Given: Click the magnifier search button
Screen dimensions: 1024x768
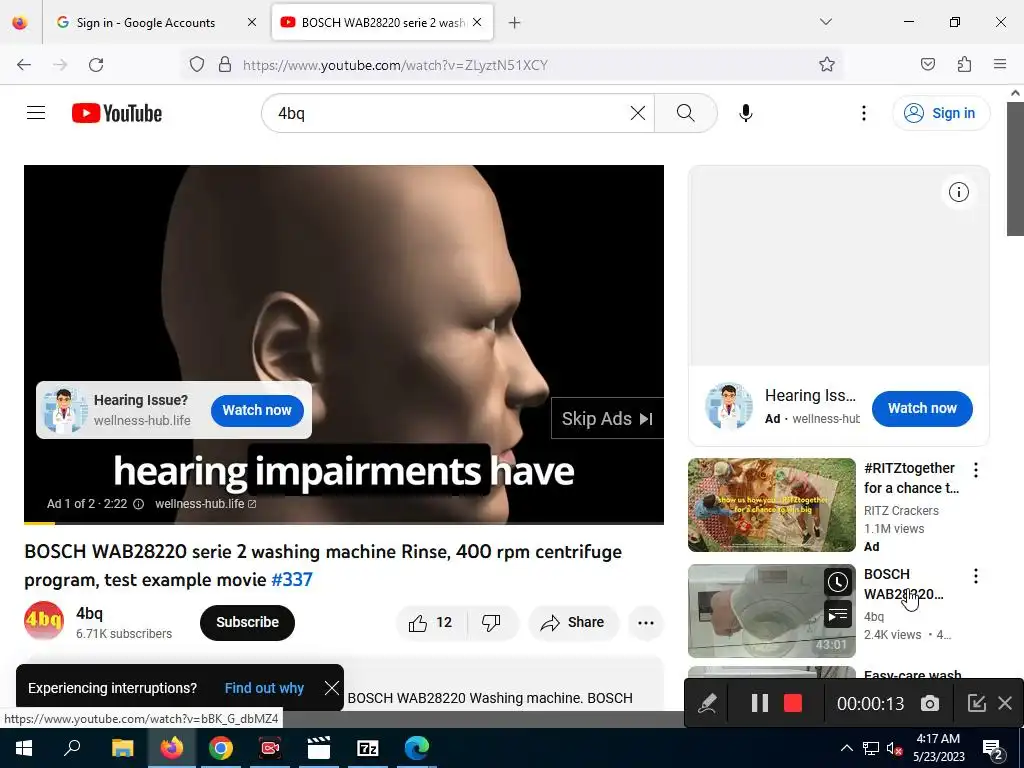Looking at the screenshot, I should [x=686, y=113].
